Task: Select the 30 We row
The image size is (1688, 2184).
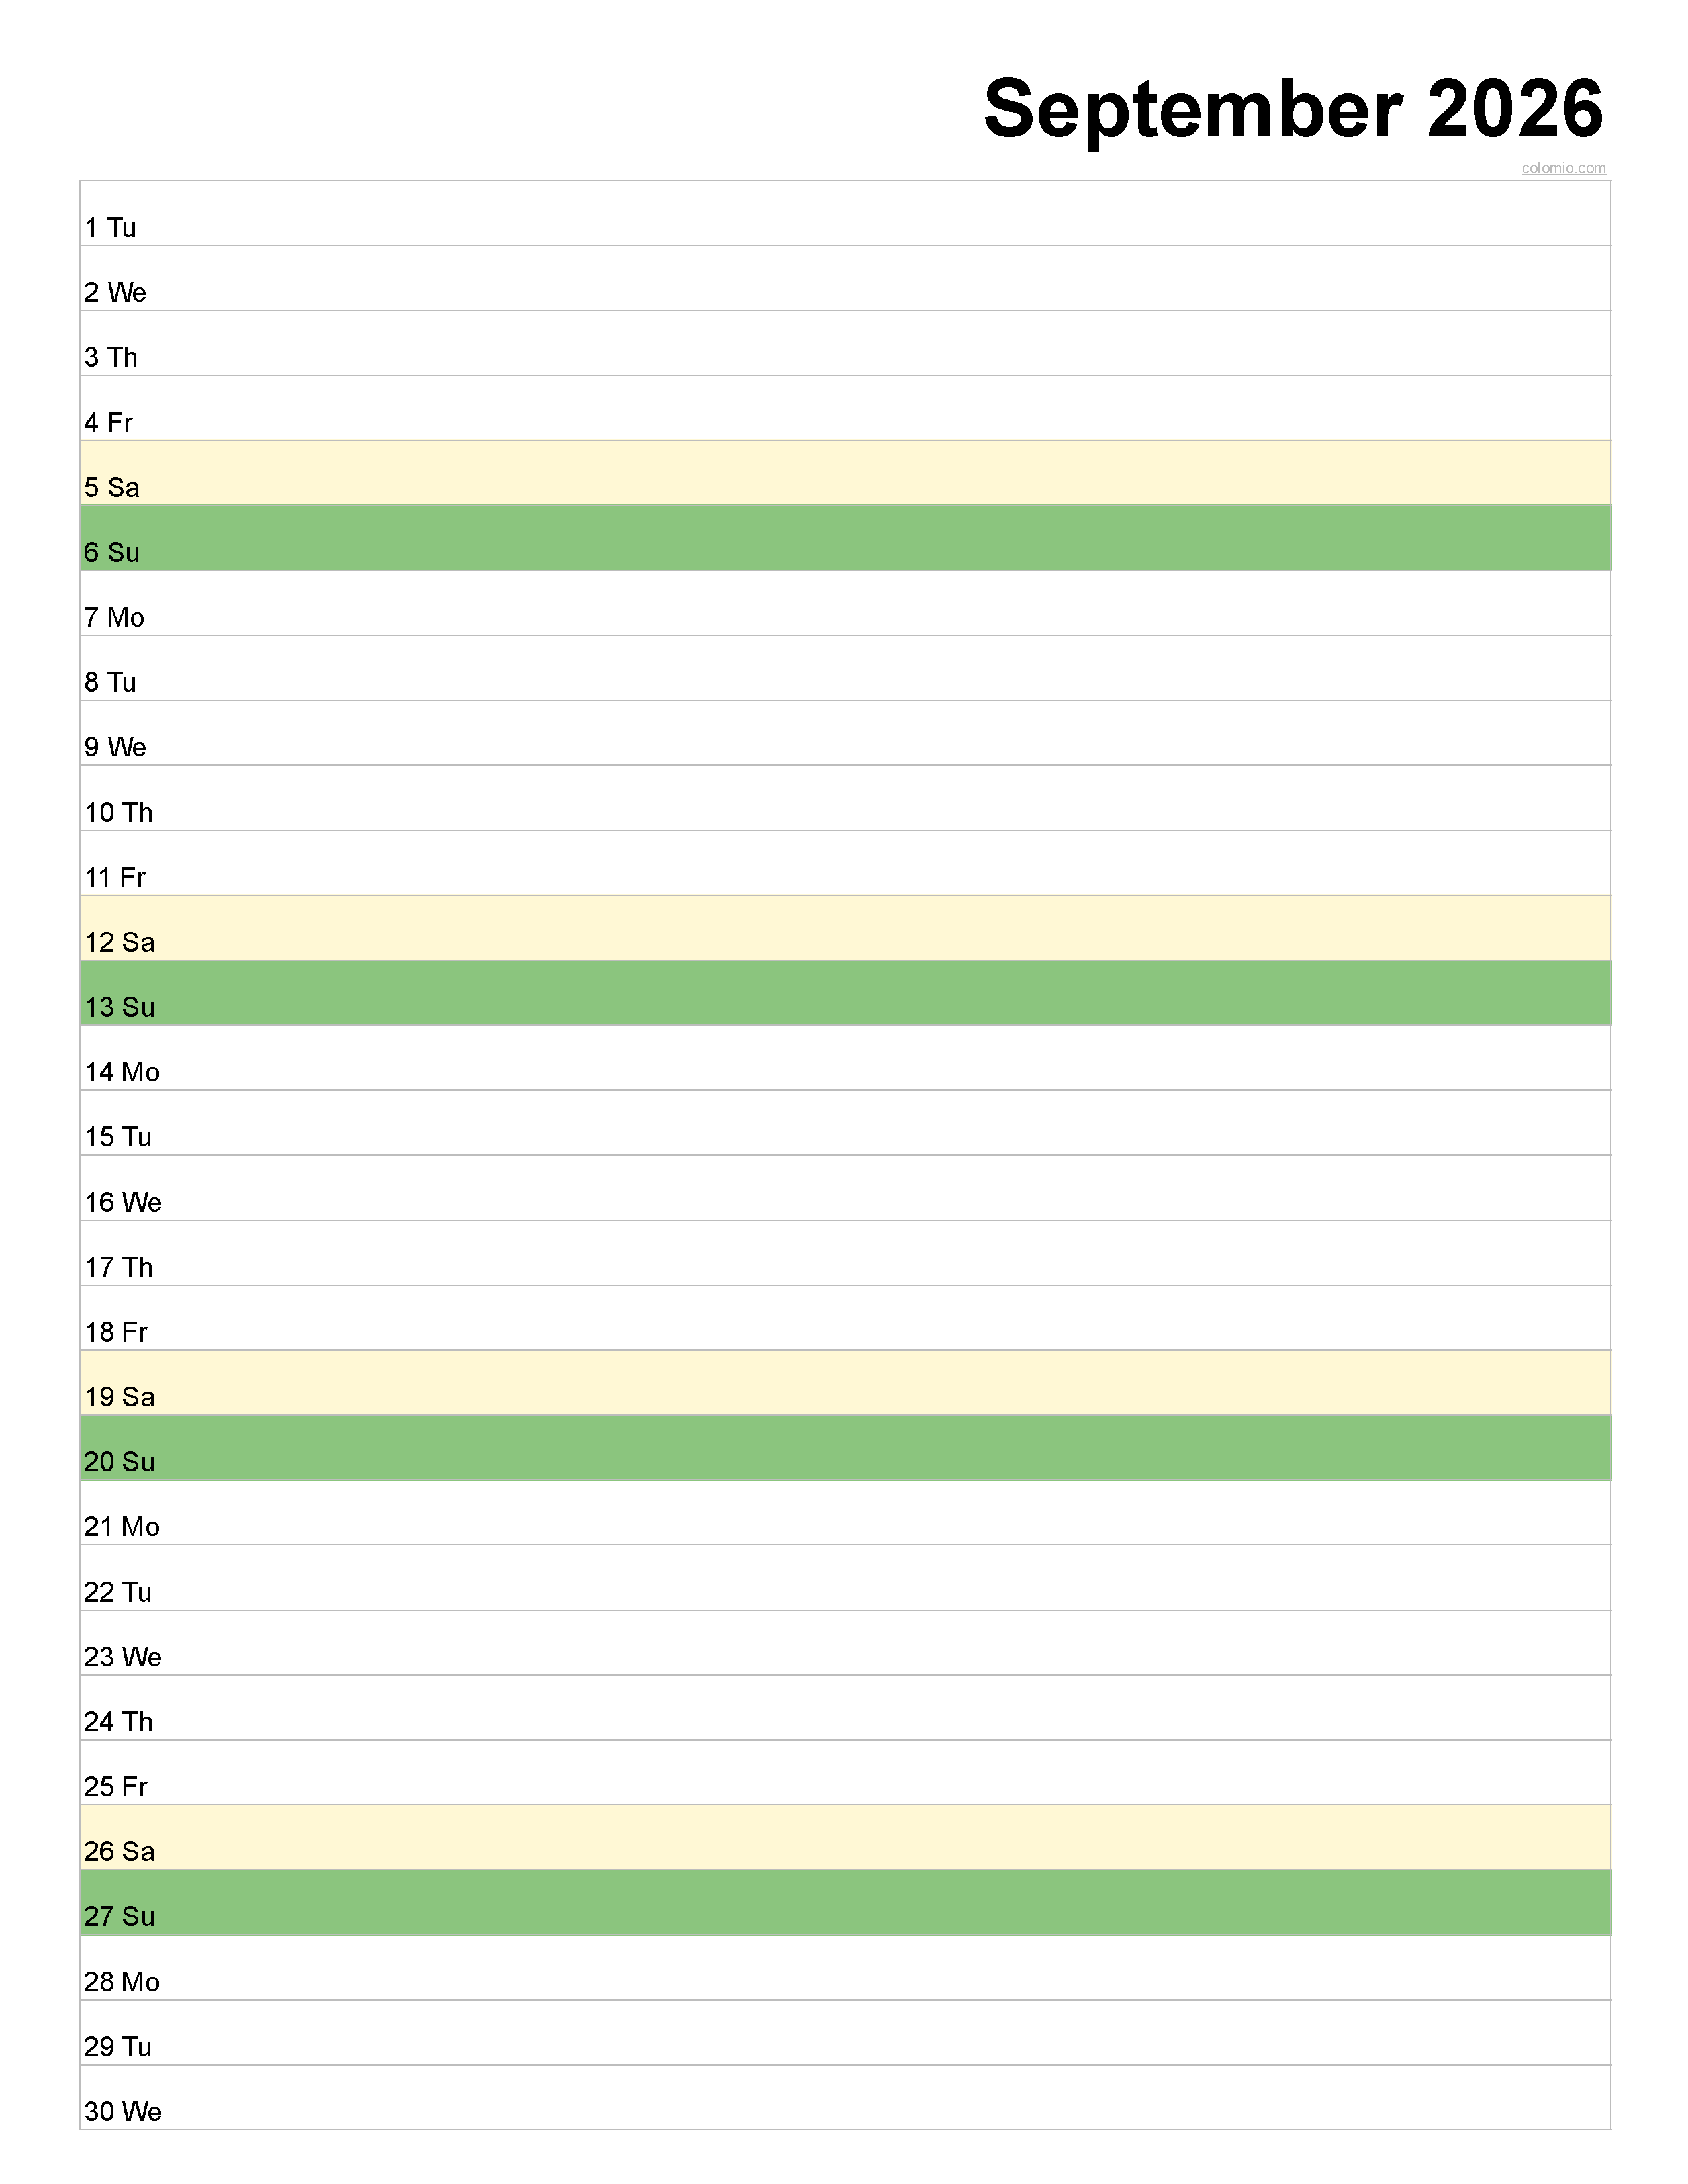Action: tap(845, 2098)
